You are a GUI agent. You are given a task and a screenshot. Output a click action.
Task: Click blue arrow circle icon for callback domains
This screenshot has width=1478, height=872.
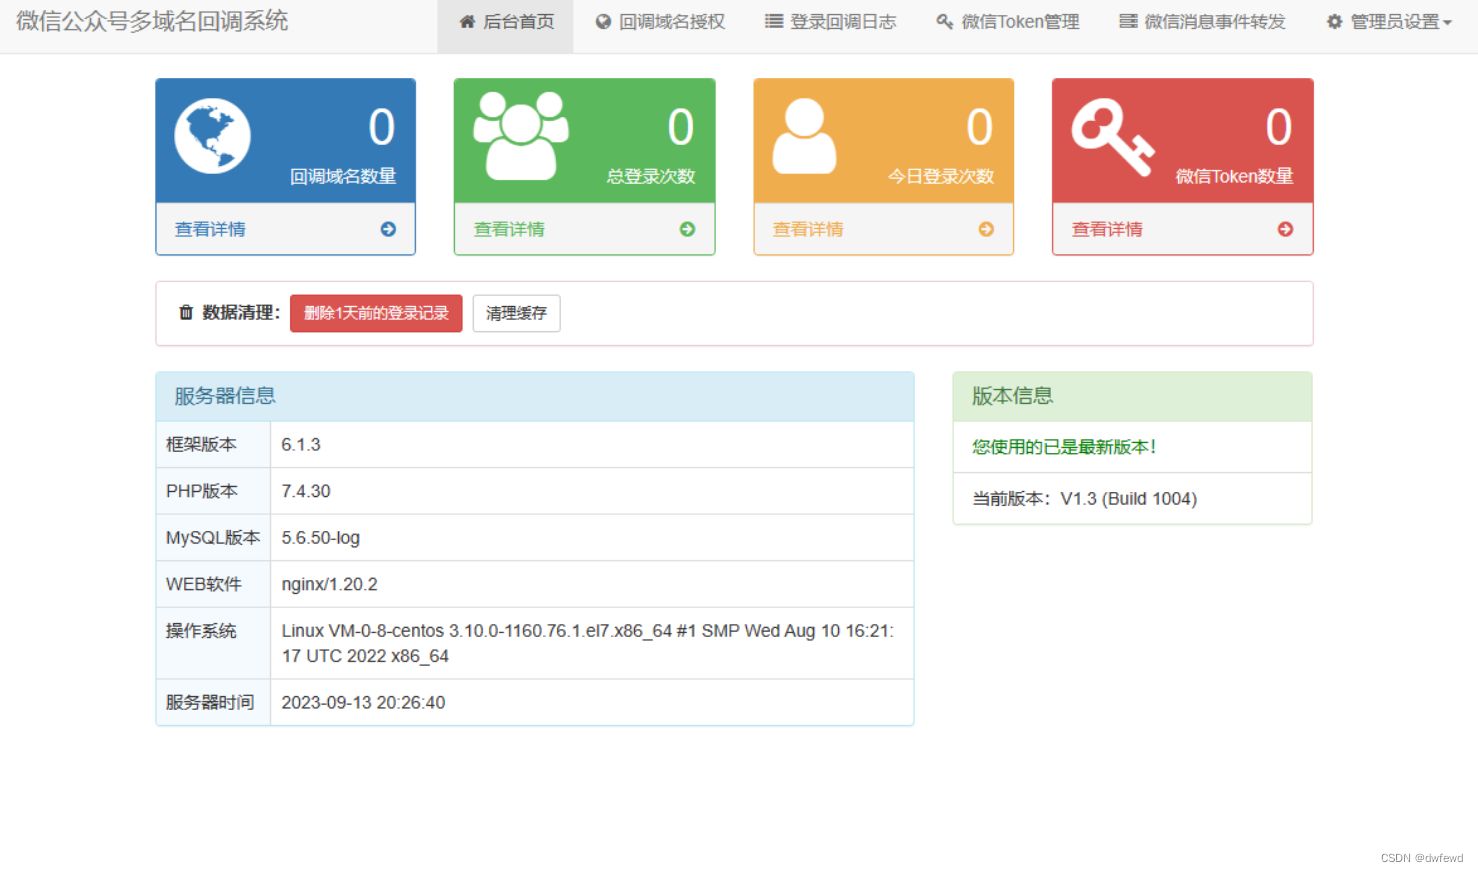click(x=388, y=229)
